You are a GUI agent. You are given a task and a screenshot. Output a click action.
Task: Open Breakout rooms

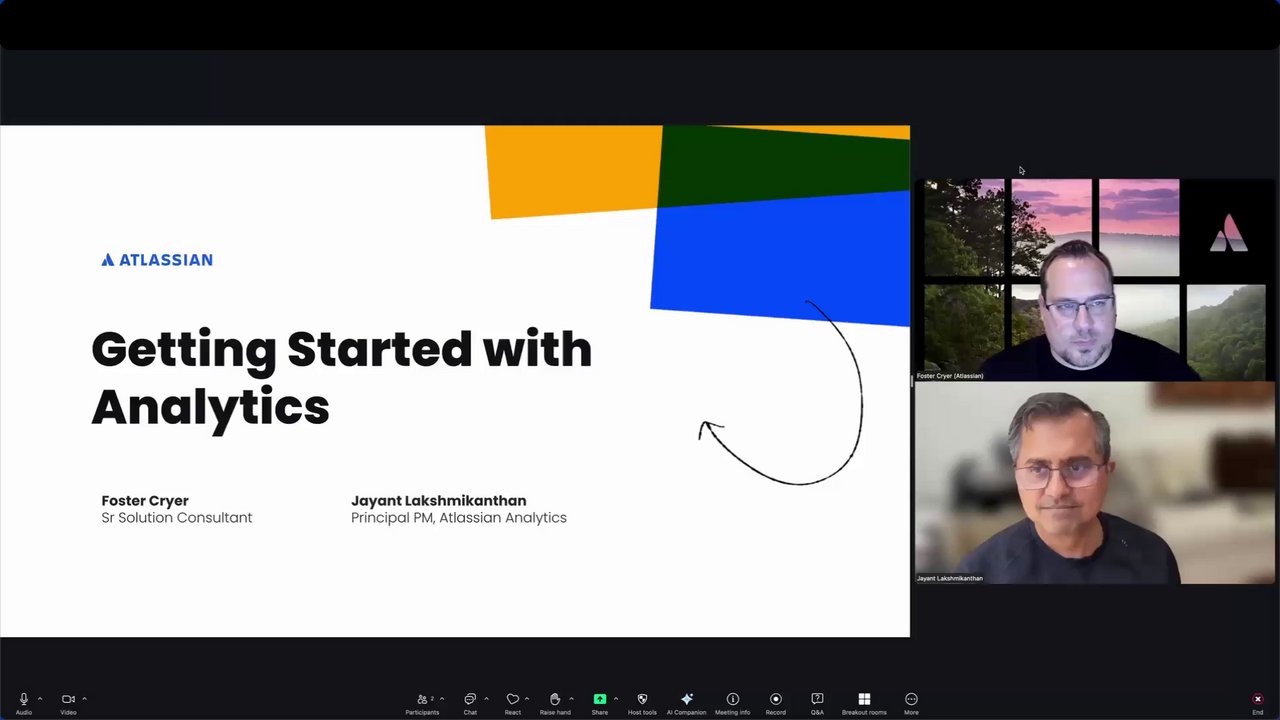coord(864,703)
